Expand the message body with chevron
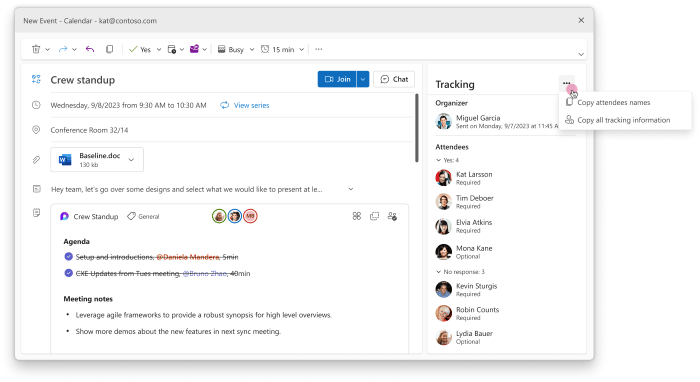Image resolution: width=700 pixels, height=382 pixels. pyautogui.click(x=351, y=189)
